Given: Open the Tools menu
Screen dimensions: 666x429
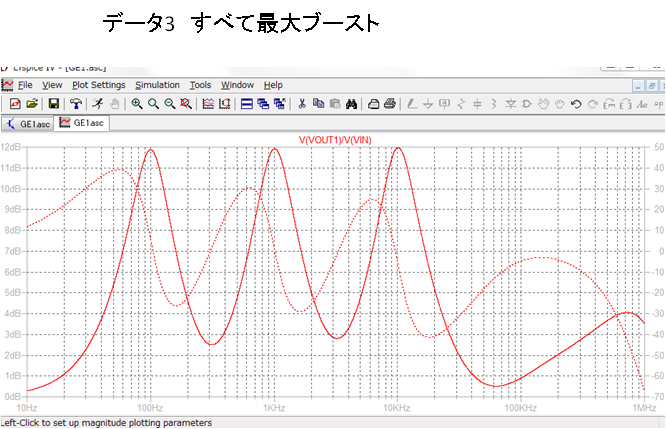Looking at the screenshot, I should point(200,85).
